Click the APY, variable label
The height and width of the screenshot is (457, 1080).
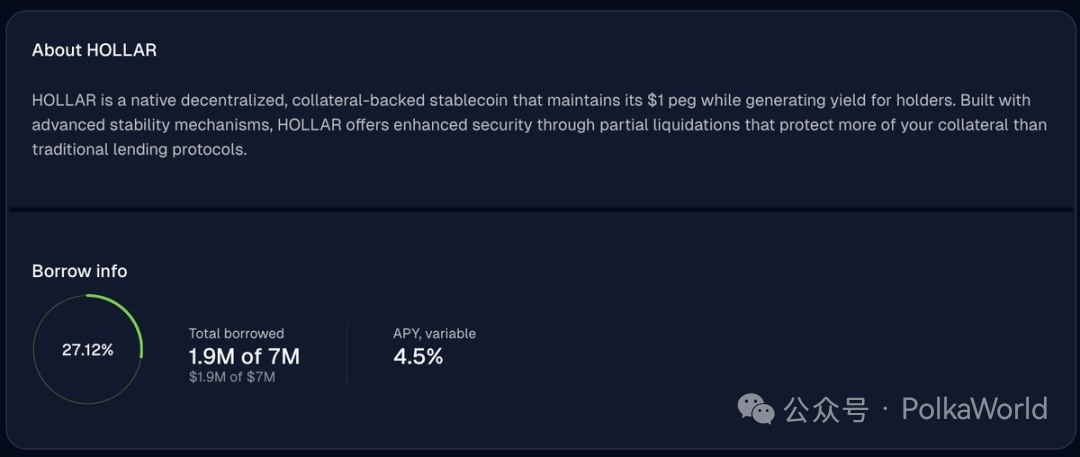(x=434, y=334)
